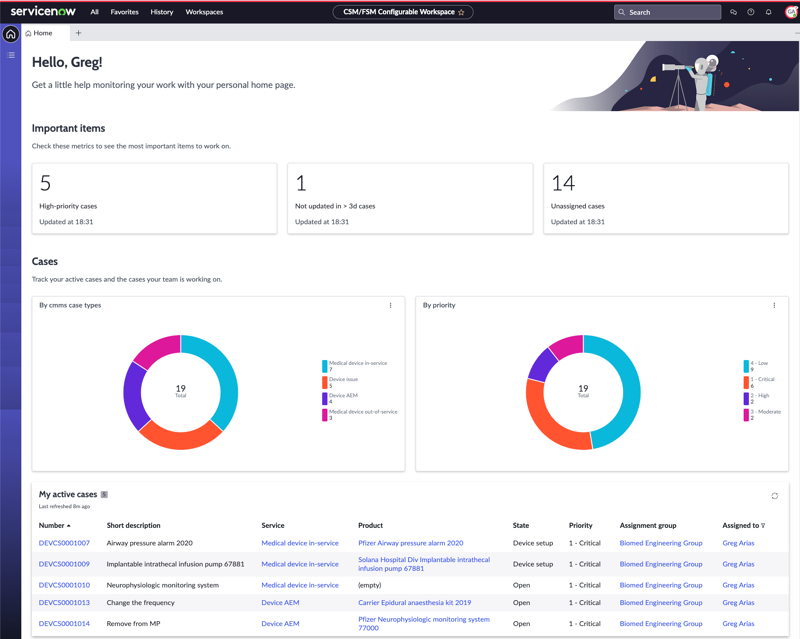Click the user avatar in the top bar

pyautogui.click(x=792, y=12)
